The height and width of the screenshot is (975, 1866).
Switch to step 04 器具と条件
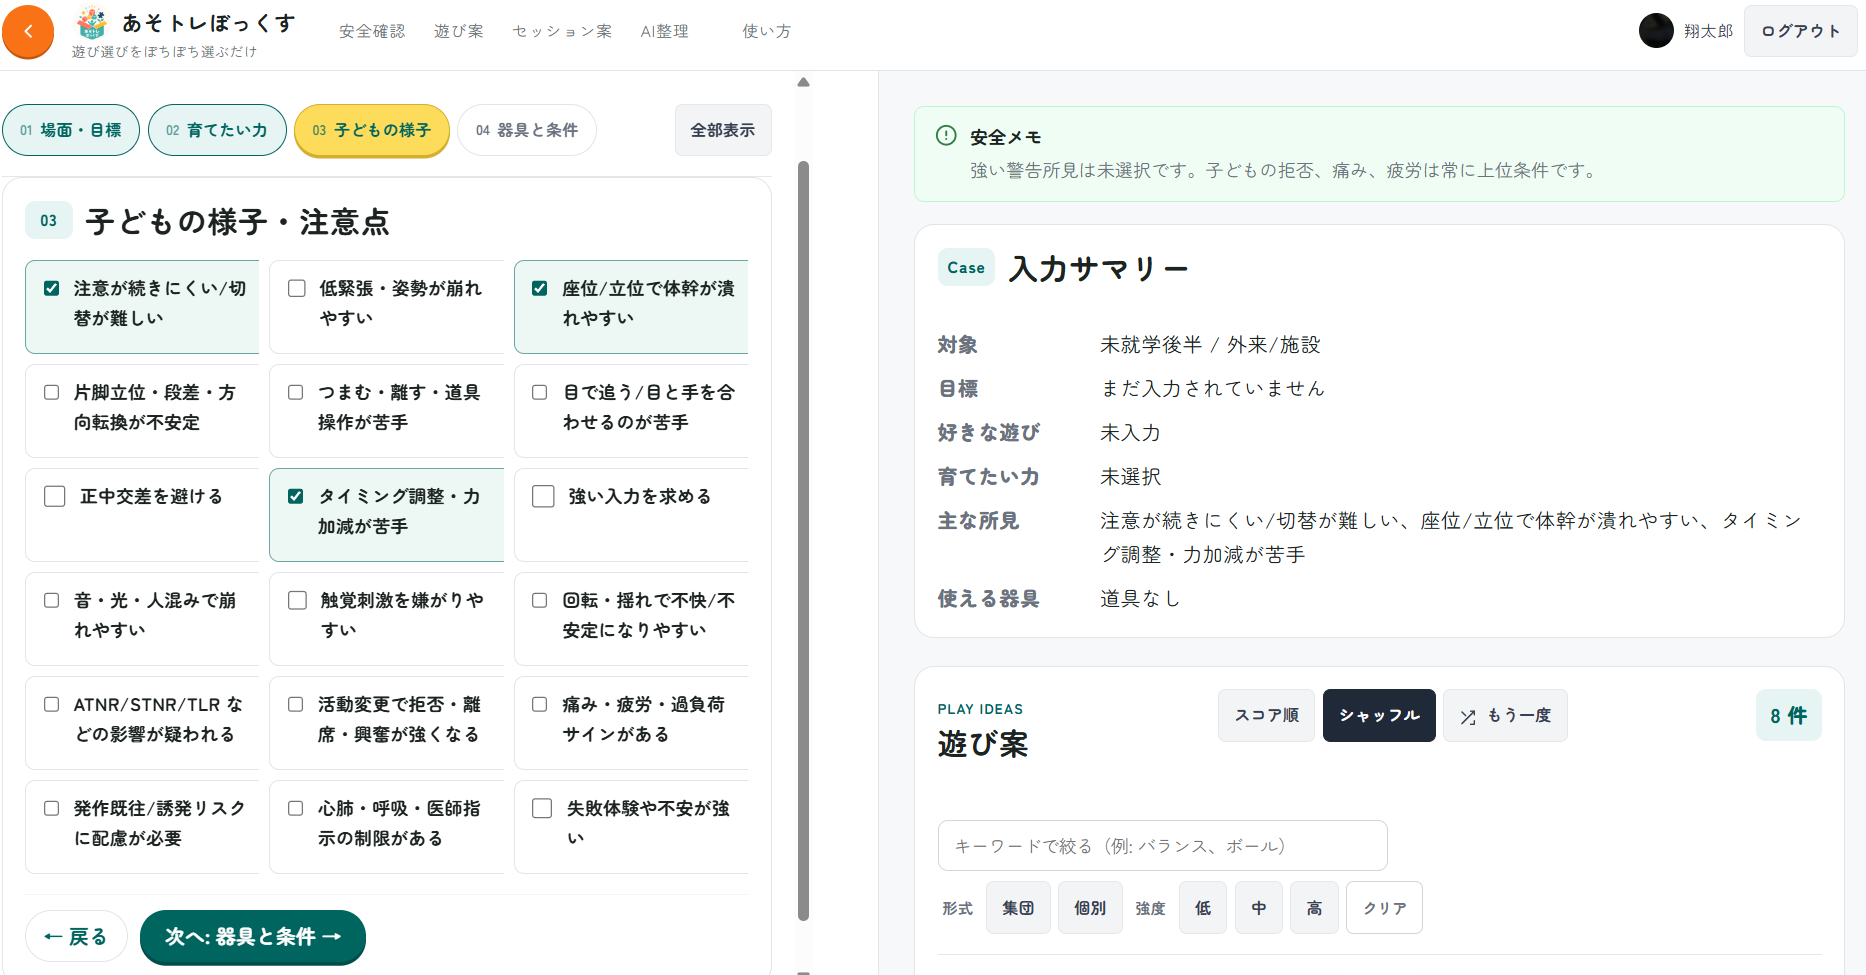pyautogui.click(x=527, y=130)
